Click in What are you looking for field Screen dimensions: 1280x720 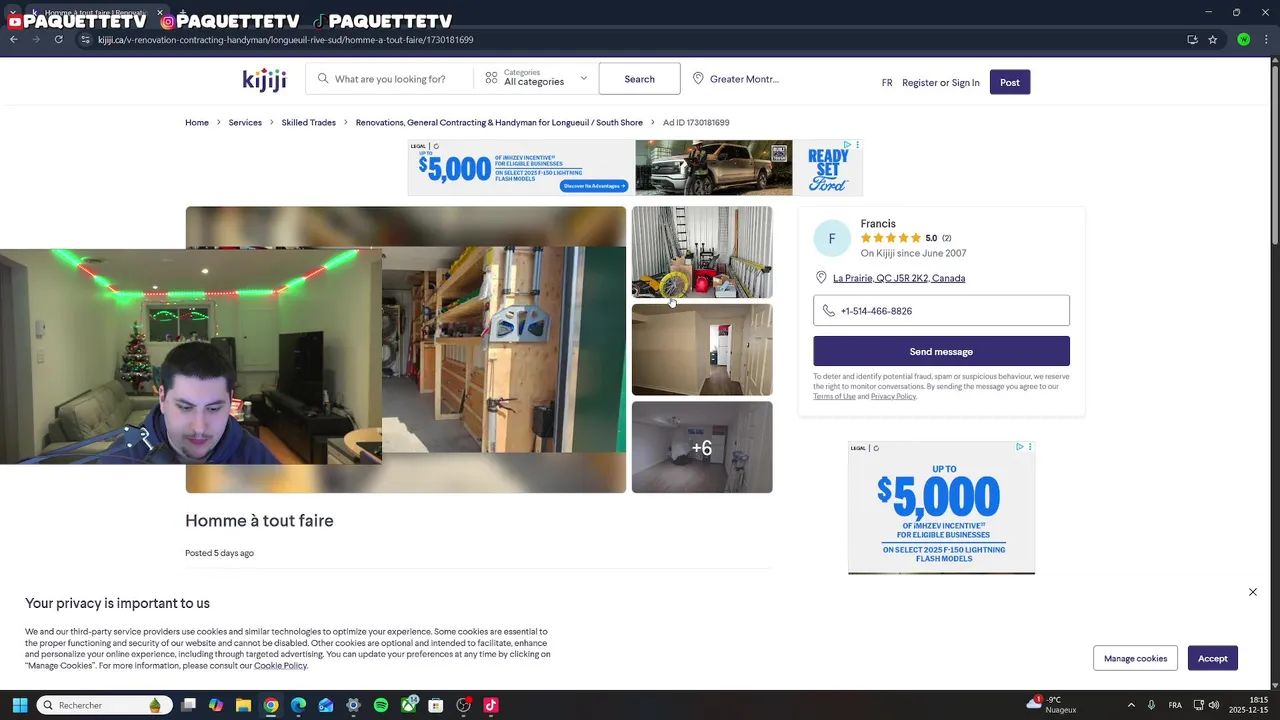click(390, 79)
